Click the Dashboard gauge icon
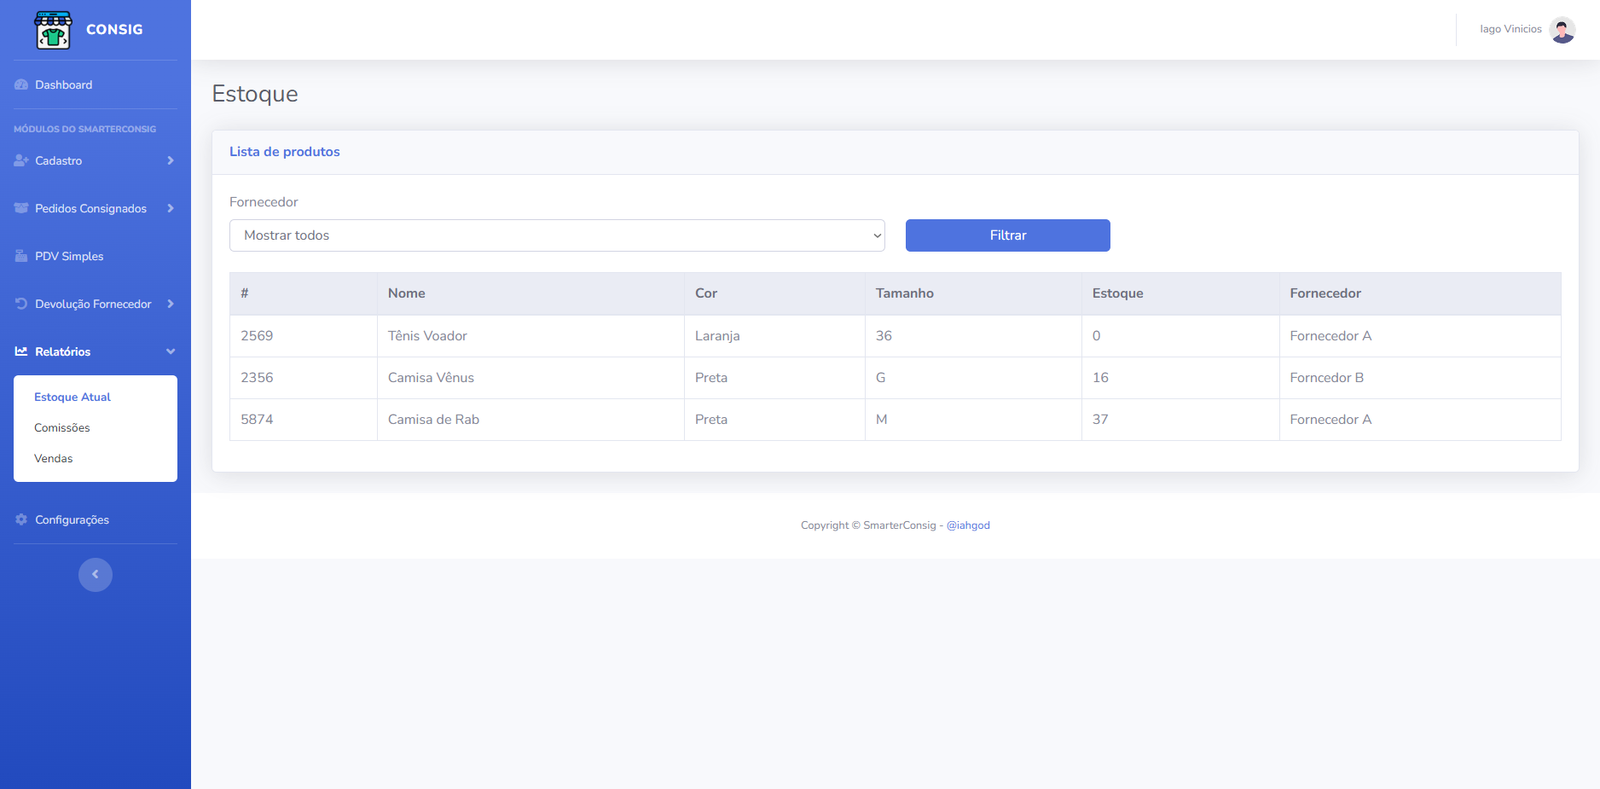Viewport: 1600px width, 789px height. [x=21, y=85]
